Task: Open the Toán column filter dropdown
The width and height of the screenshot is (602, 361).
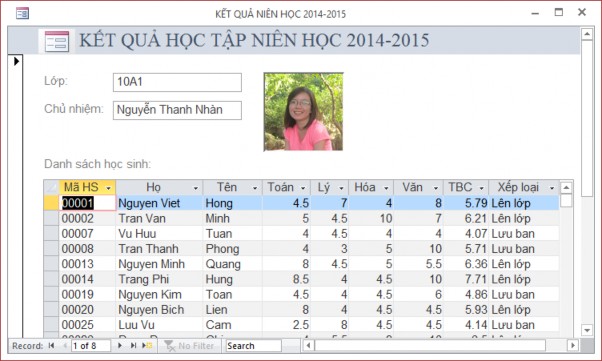Action: tap(303, 188)
